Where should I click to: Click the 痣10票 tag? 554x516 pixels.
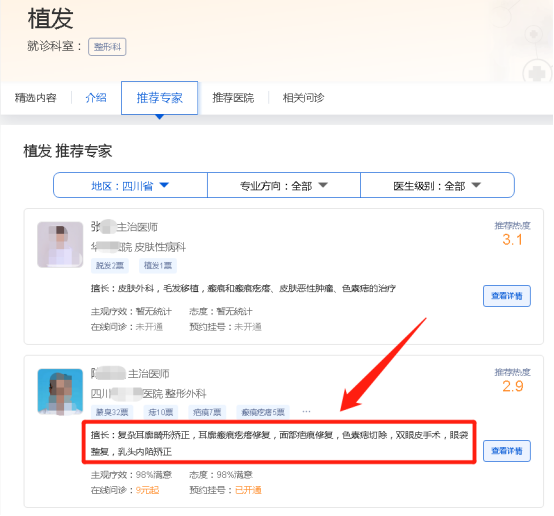tap(161, 412)
